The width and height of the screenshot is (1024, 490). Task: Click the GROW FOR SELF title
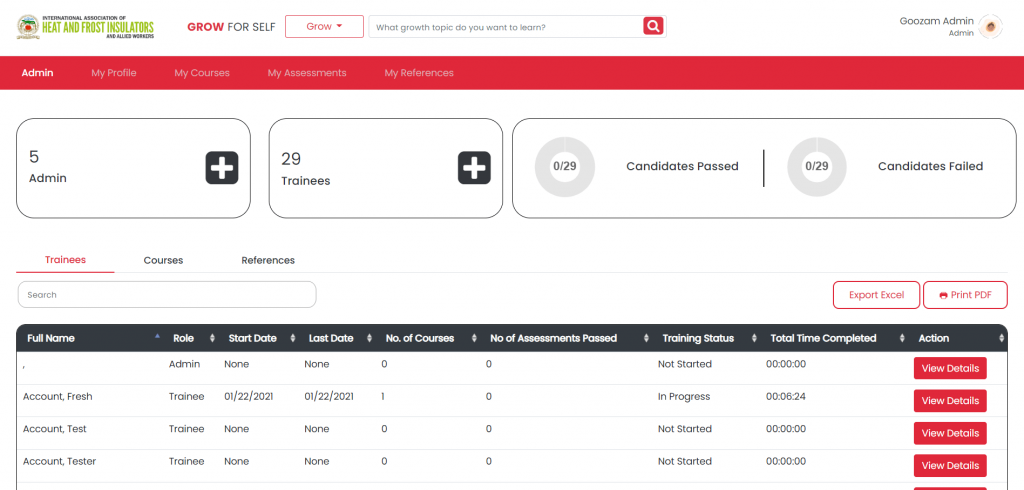click(231, 27)
